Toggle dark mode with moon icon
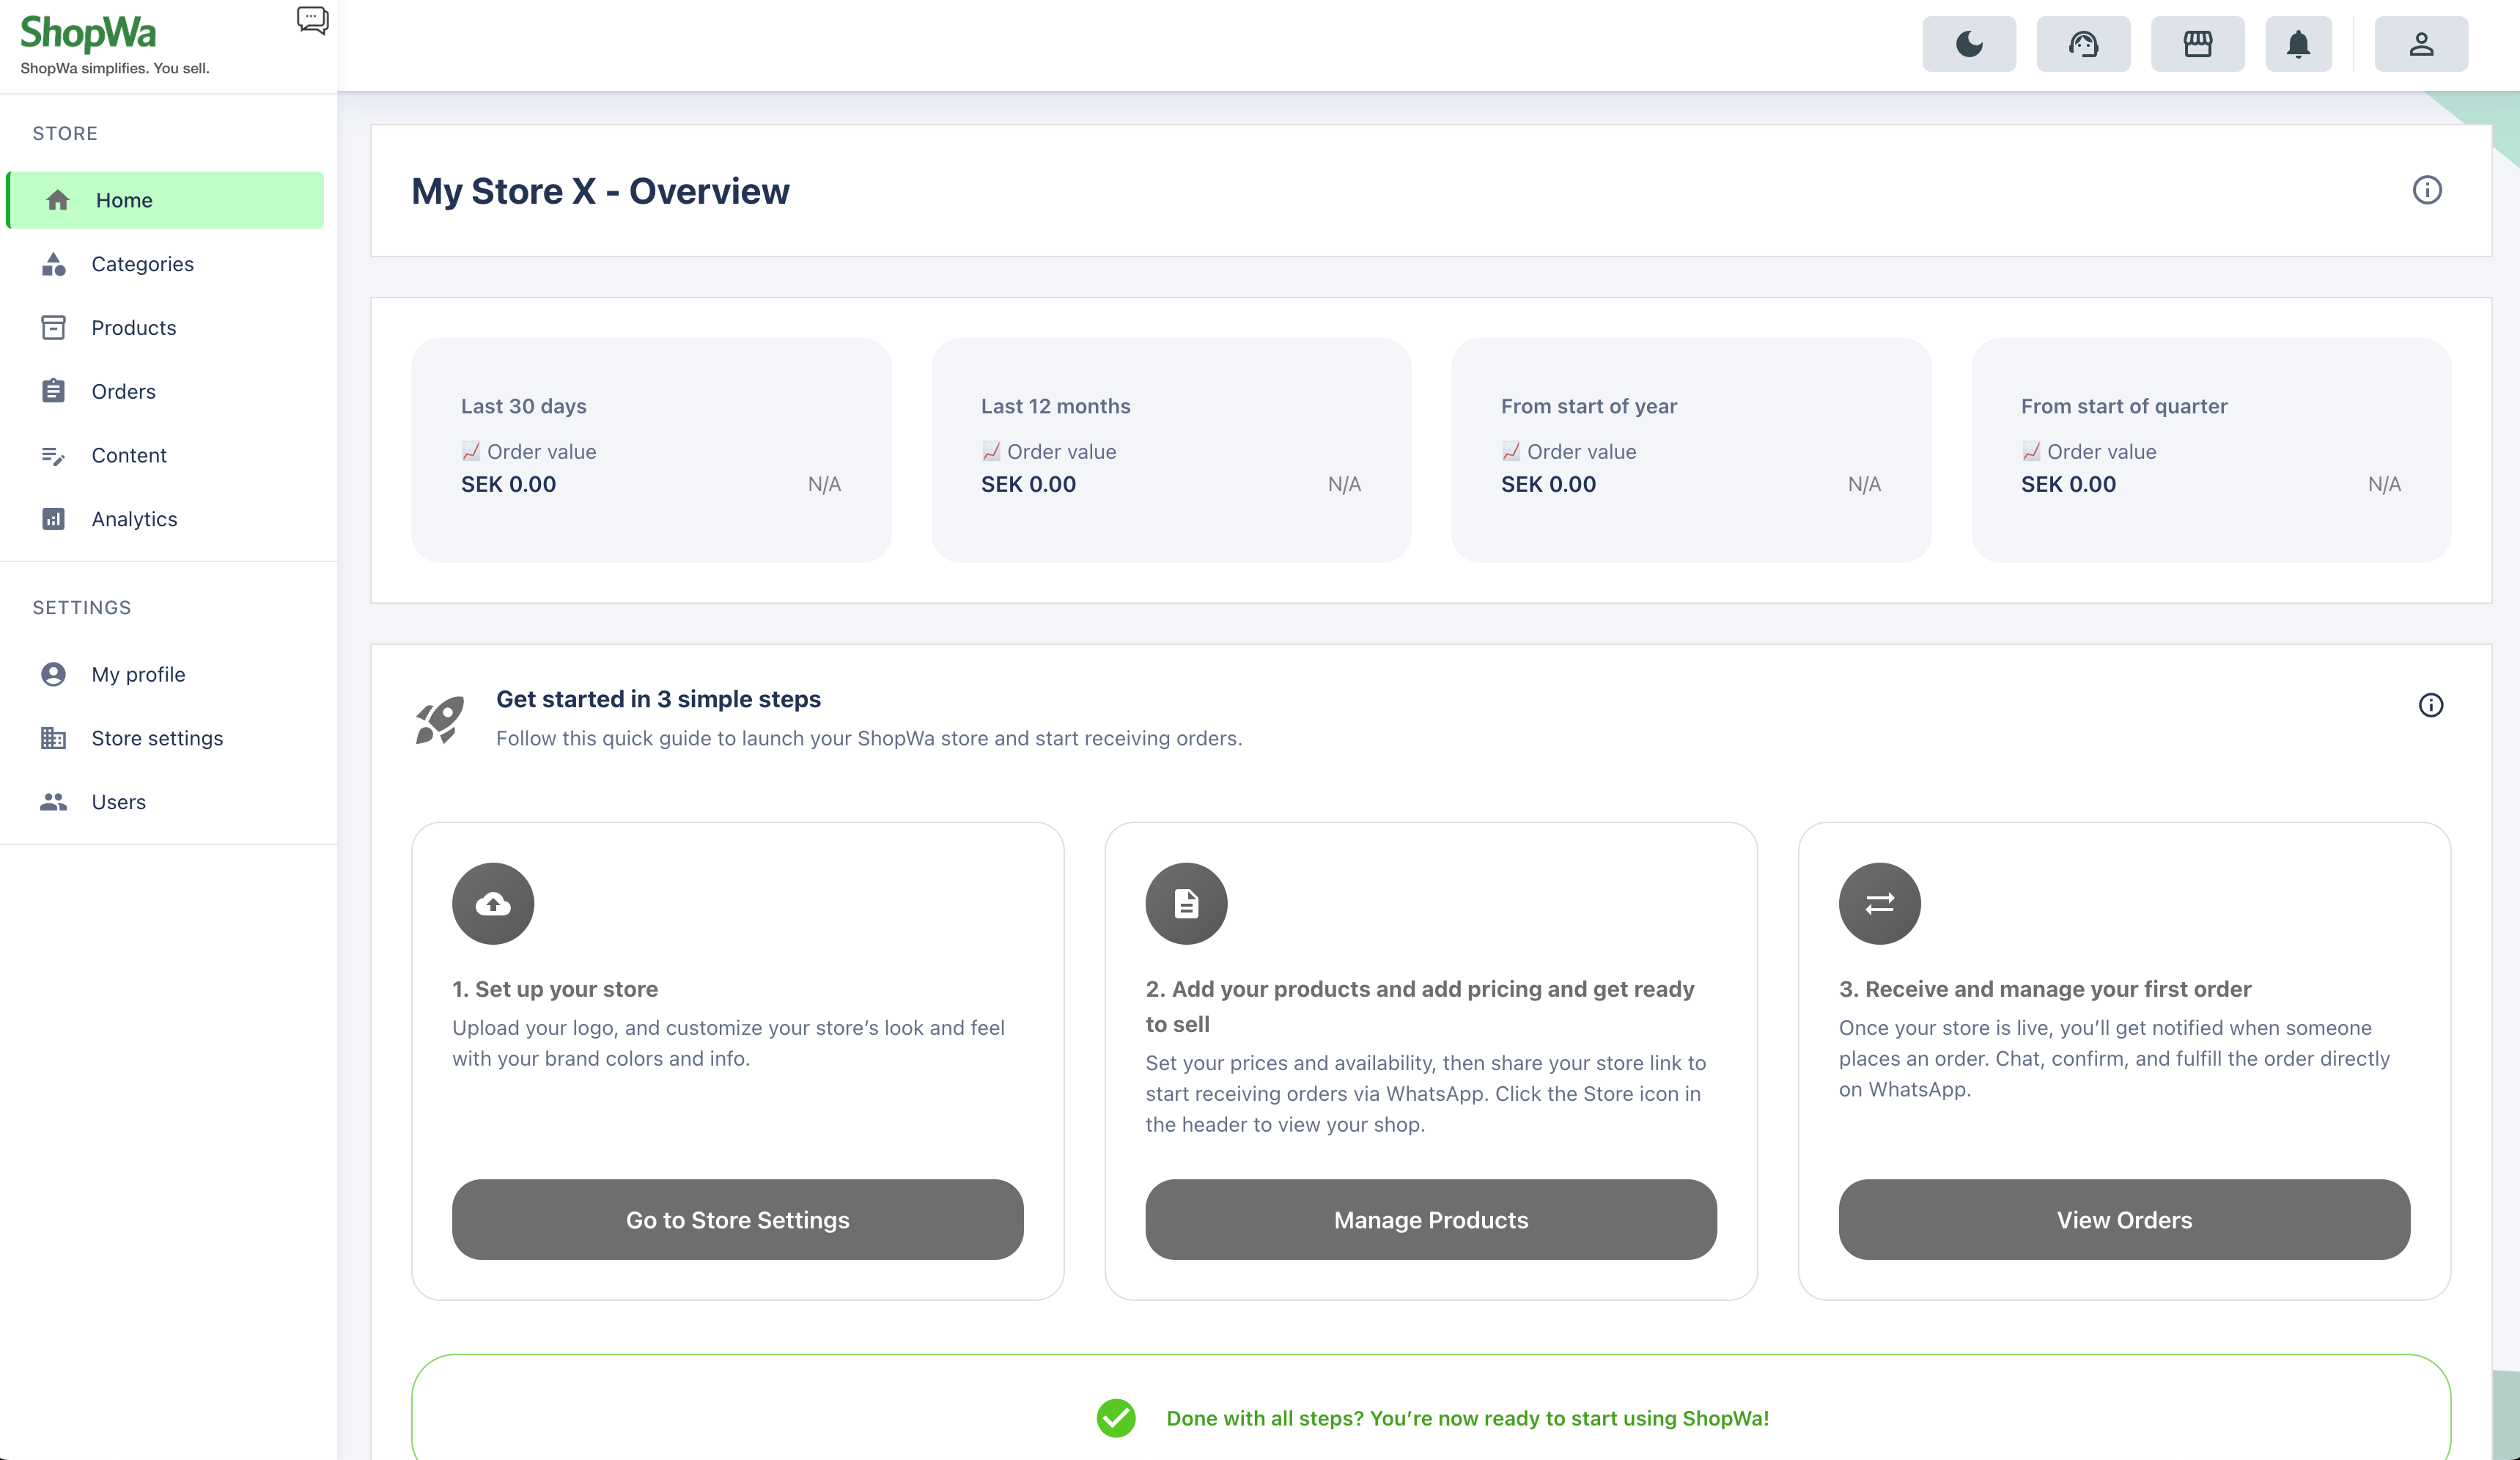This screenshot has height=1460, width=2520. [x=1968, y=44]
